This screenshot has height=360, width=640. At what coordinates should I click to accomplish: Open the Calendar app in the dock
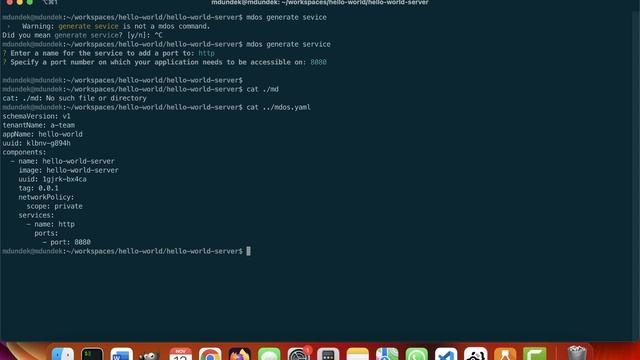pyautogui.click(x=180, y=354)
